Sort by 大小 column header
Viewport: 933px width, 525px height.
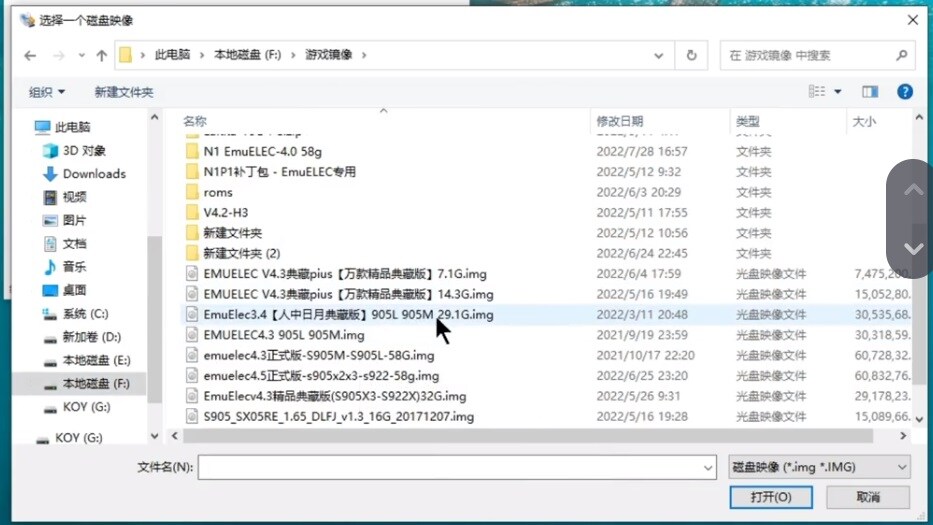[863, 121]
